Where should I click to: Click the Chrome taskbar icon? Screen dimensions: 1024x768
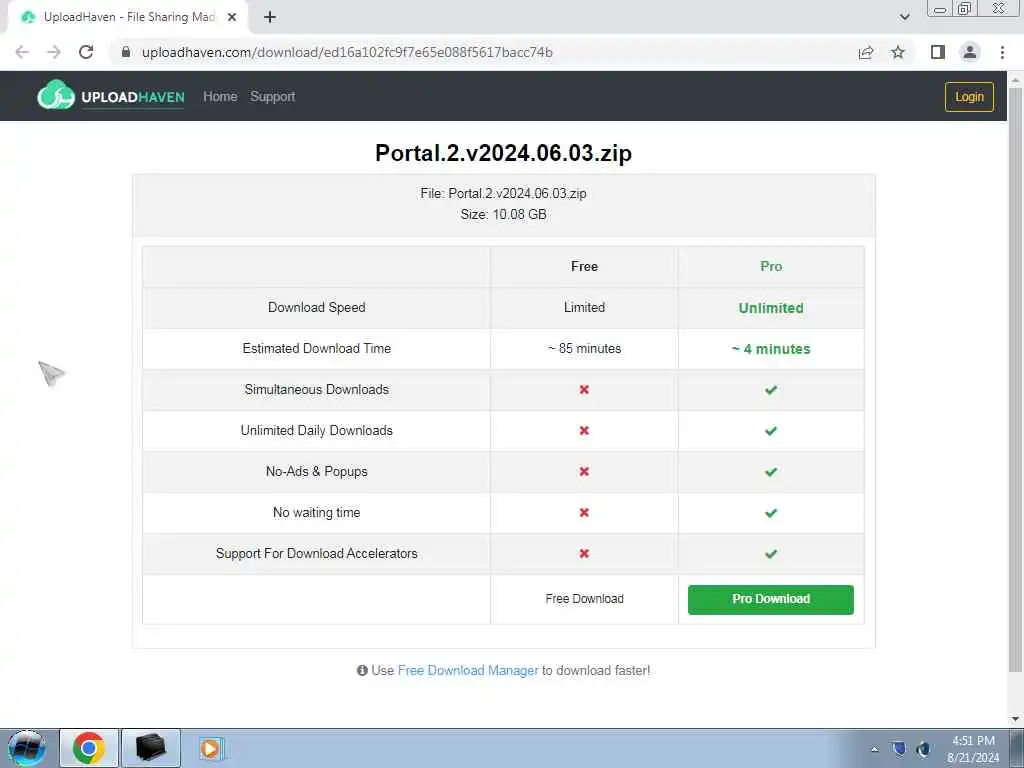[x=89, y=748]
